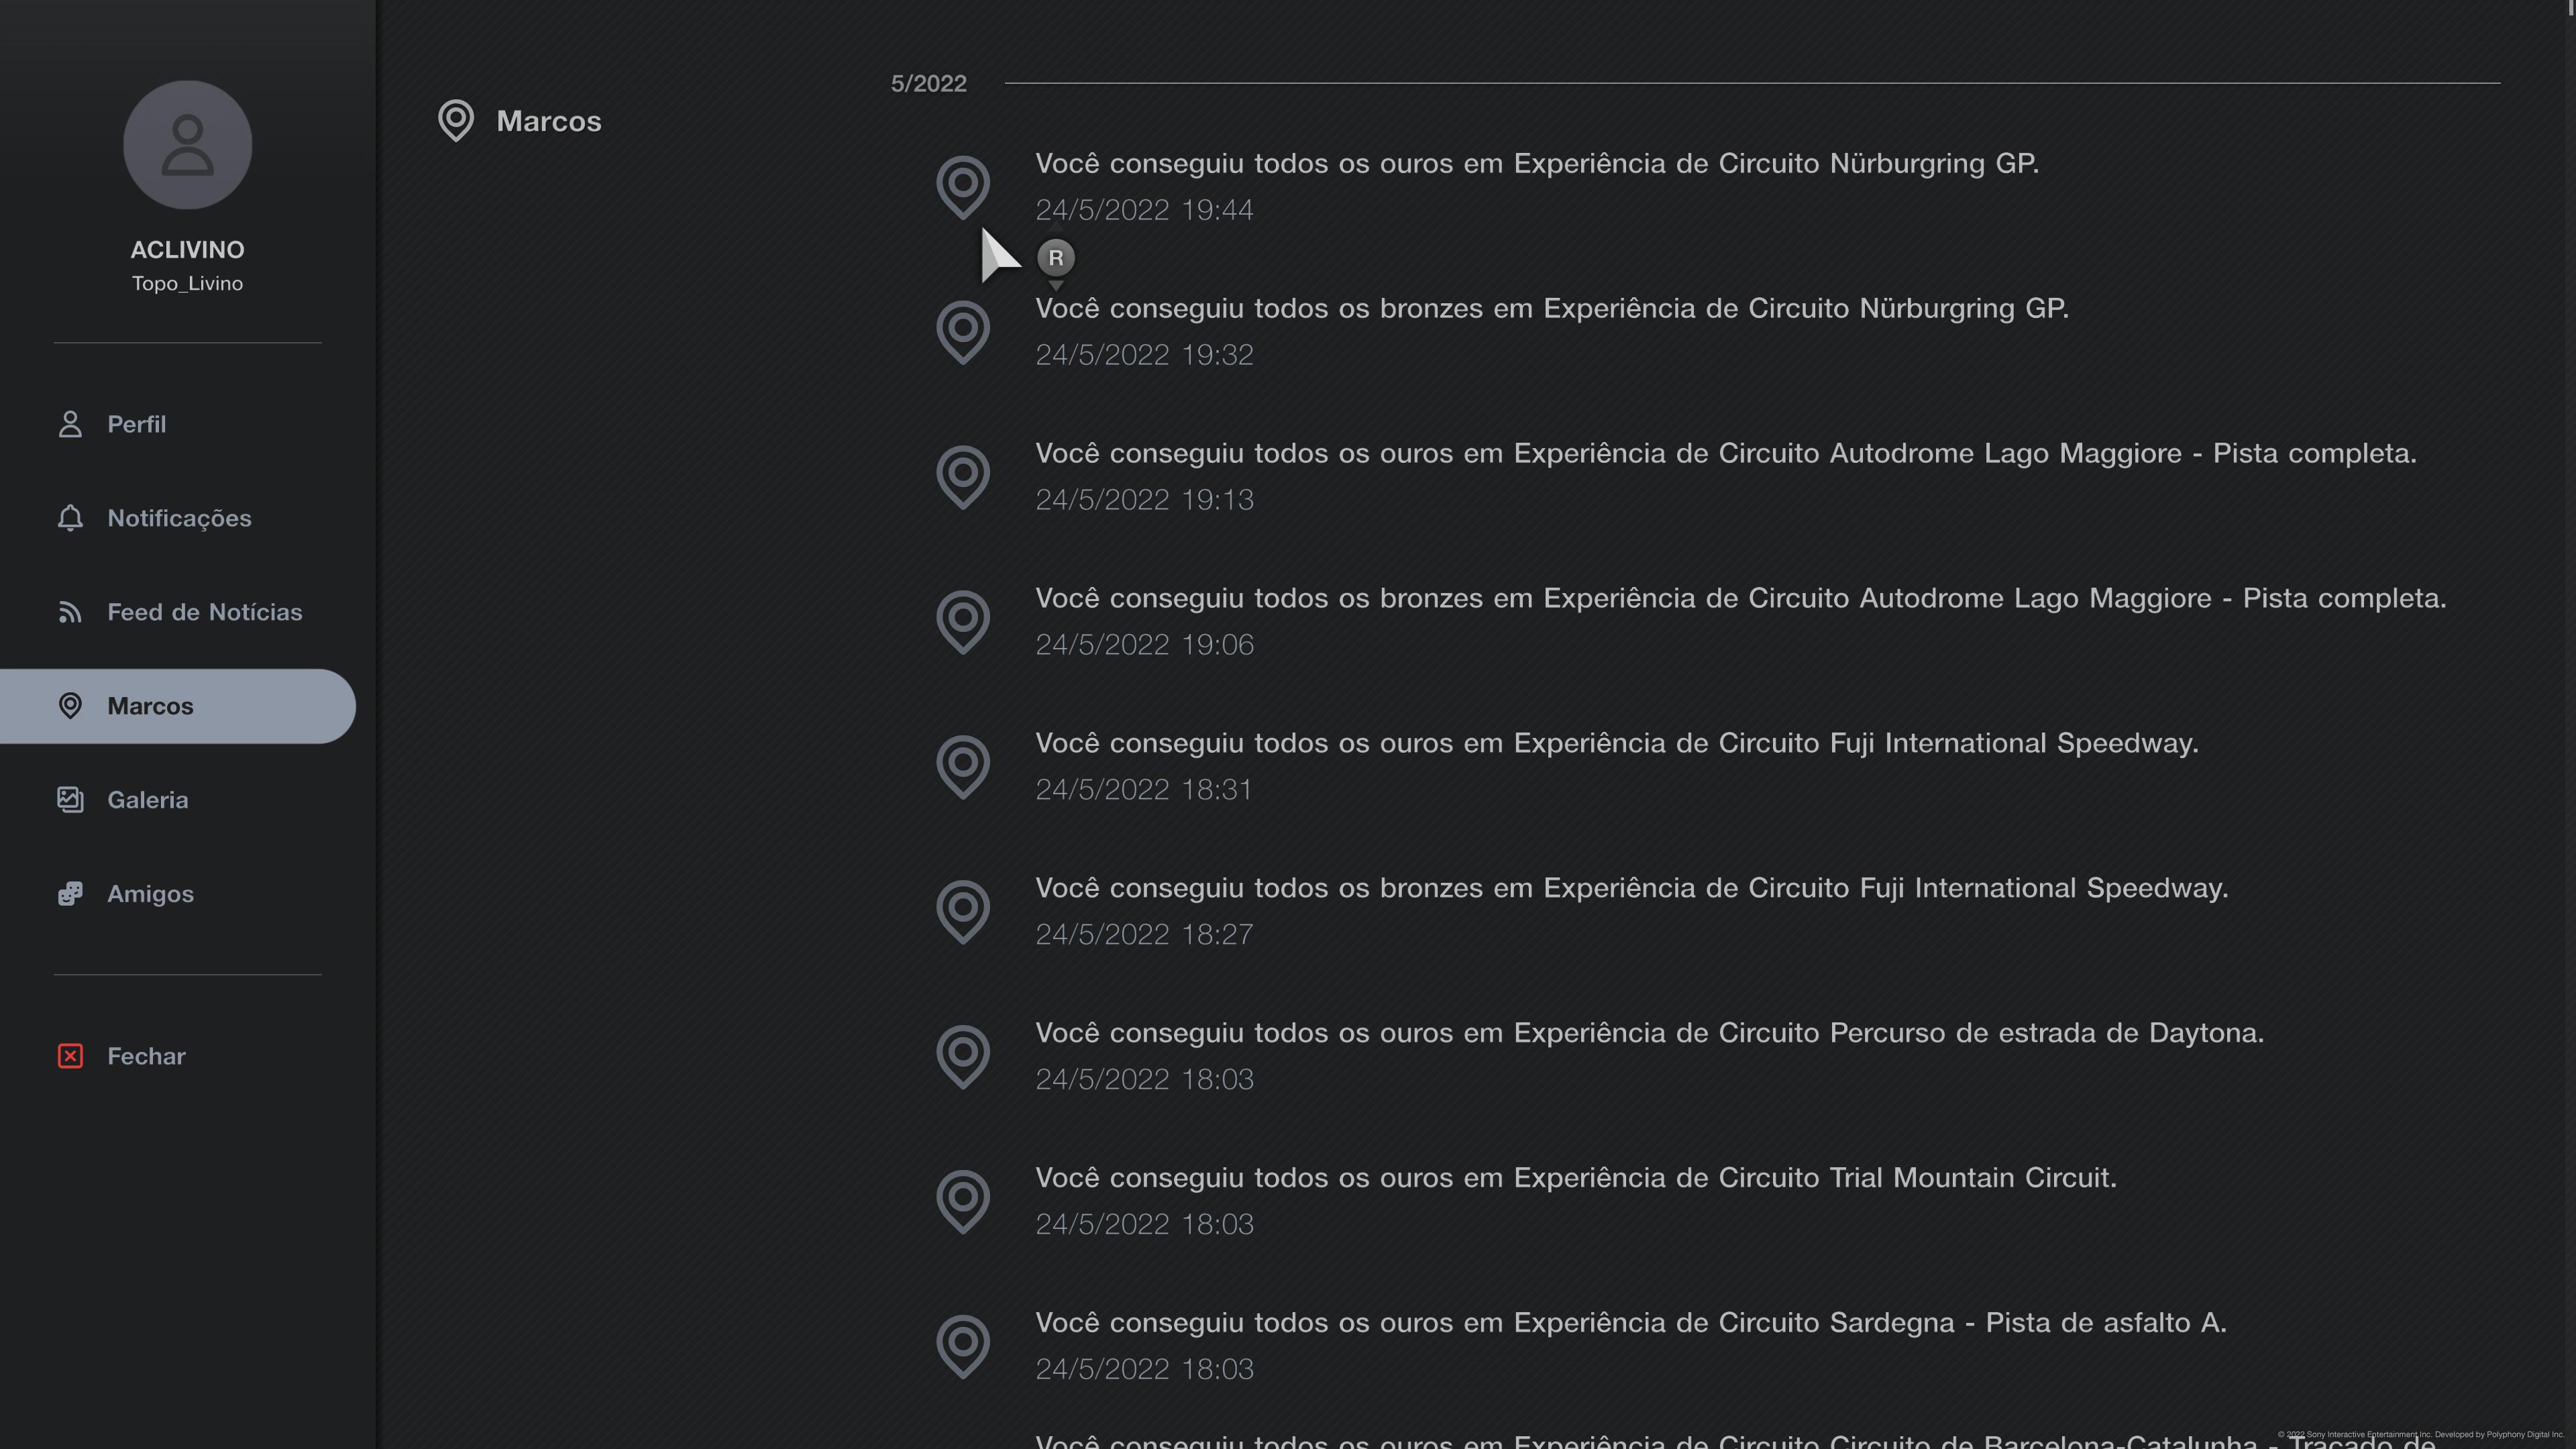2576x1449 pixels.
Task: Click the Marcos page heading
Action: (x=549, y=121)
